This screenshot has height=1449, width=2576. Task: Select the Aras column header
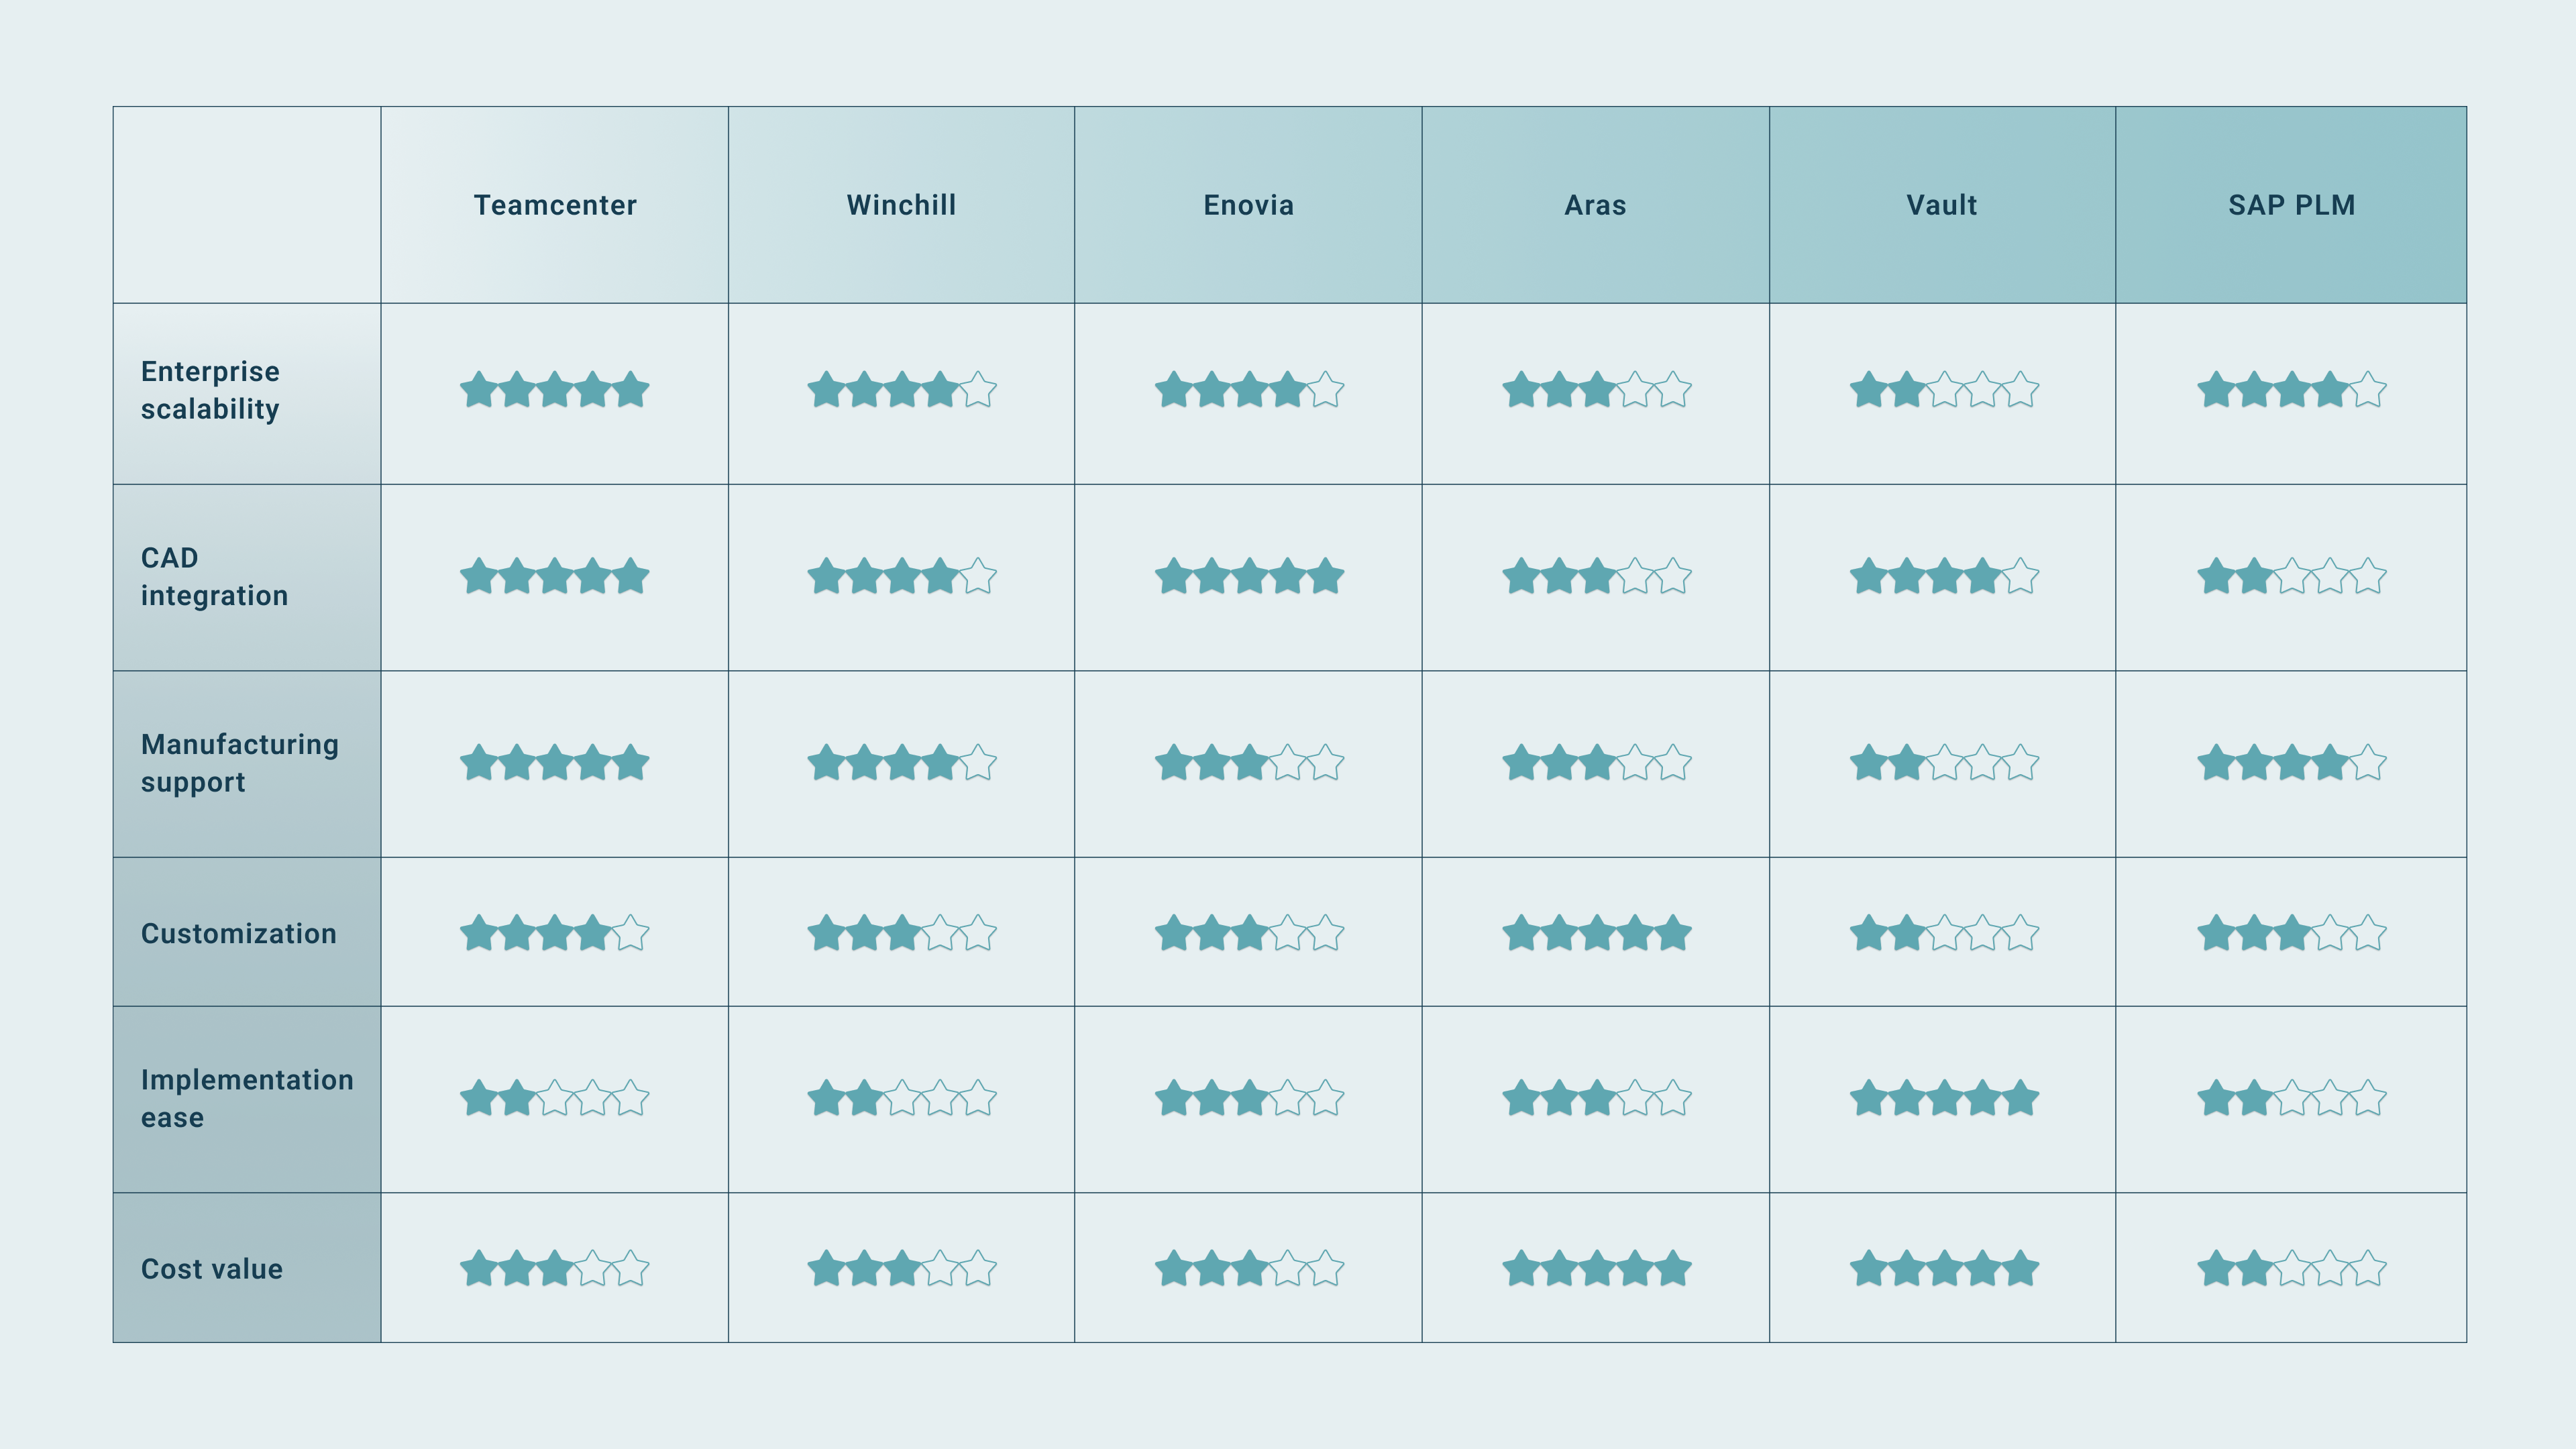click(1595, 205)
